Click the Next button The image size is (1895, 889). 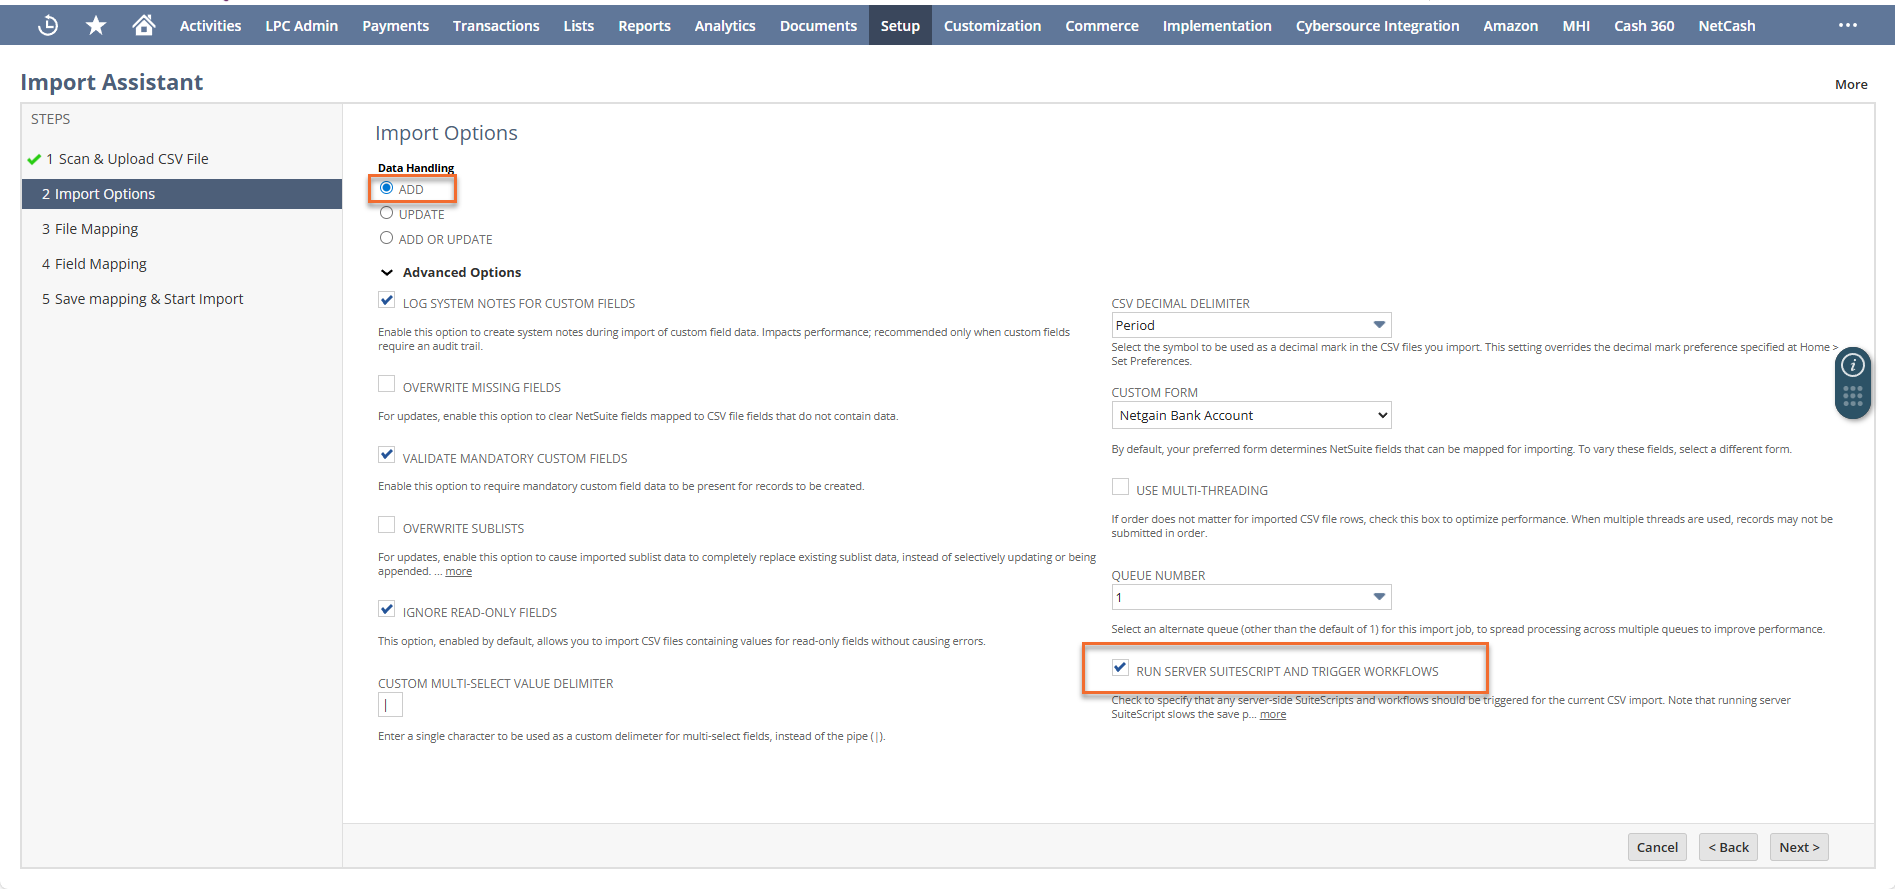tap(1798, 847)
